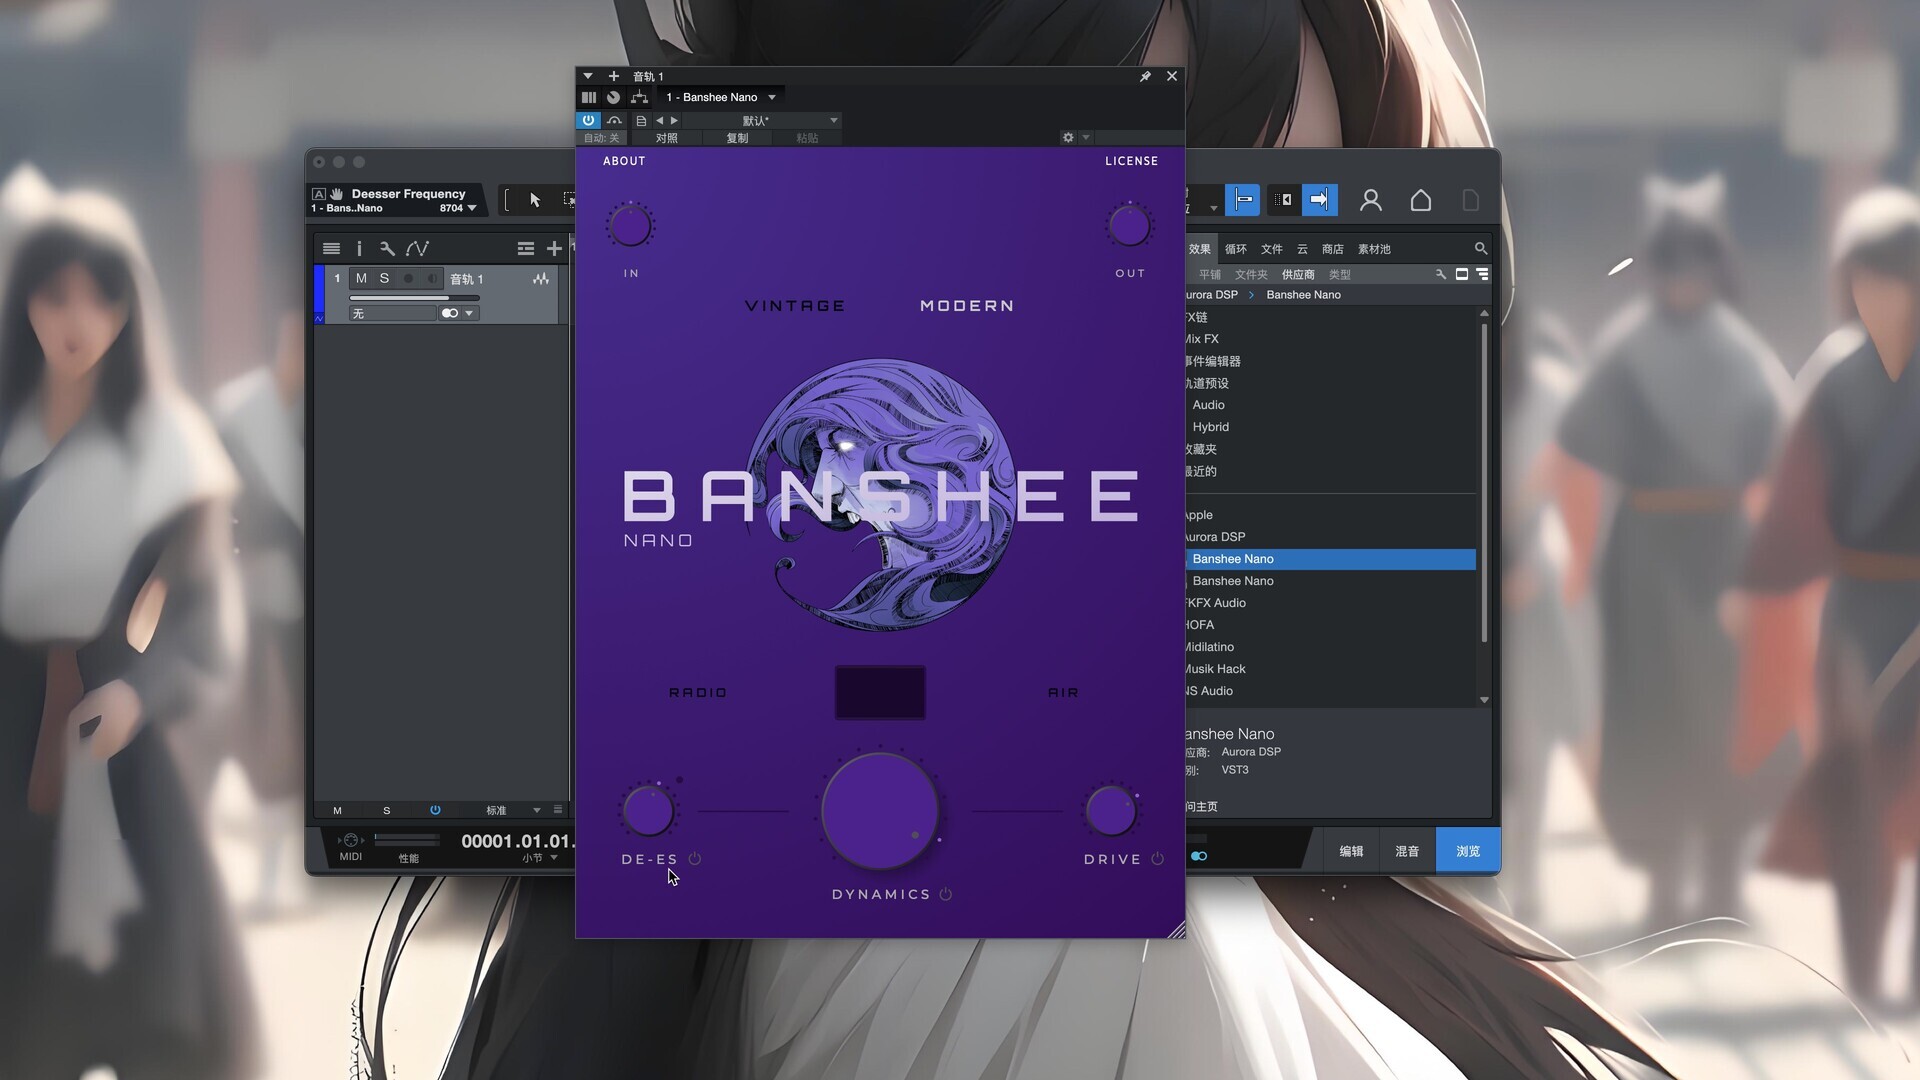Show the automation curve icon
The width and height of the screenshot is (1920, 1080).
pyautogui.click(x=417, y=249)
